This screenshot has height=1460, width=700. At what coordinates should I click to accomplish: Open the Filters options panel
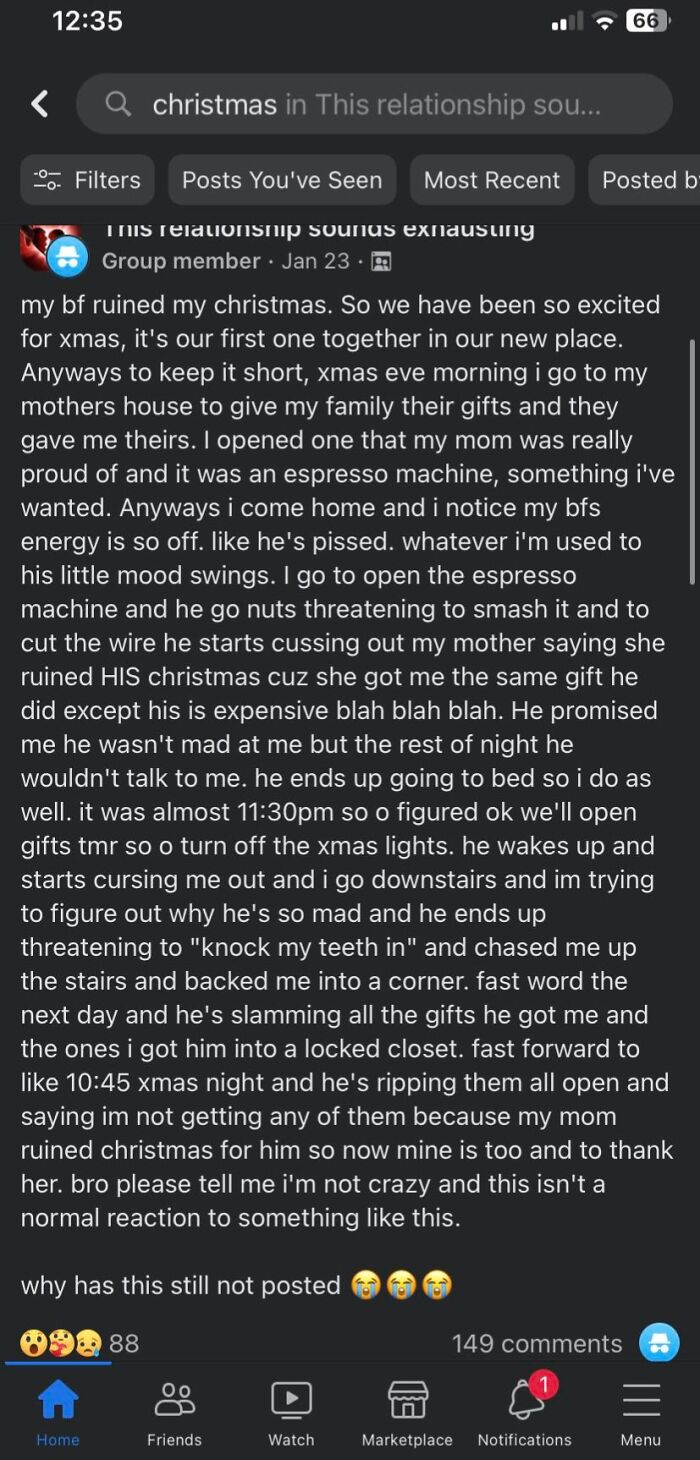coord(87,180)
